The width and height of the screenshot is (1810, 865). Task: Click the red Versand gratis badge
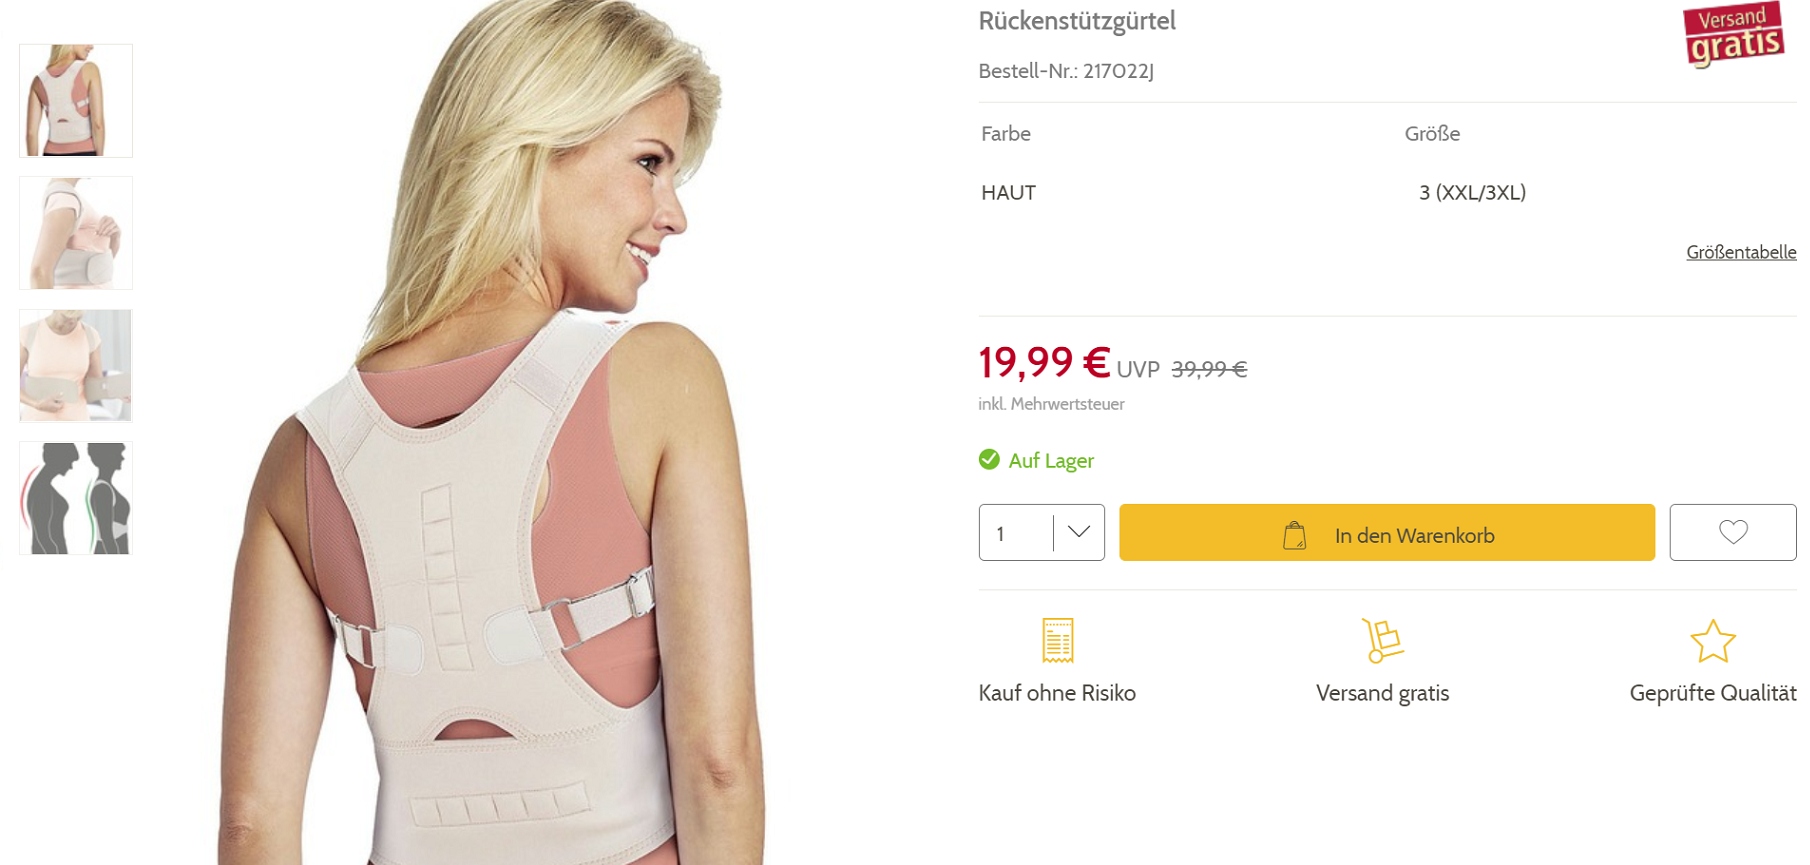[1733, 34]
